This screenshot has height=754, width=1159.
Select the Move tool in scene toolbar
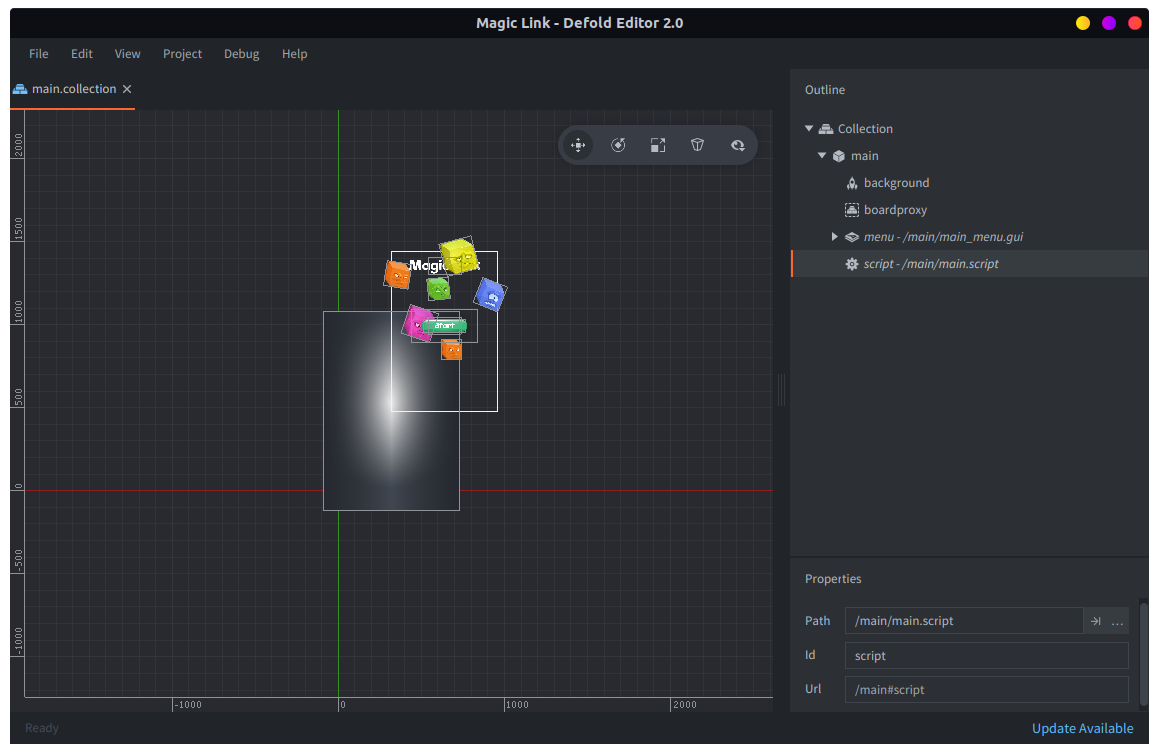pyautogui.click(x=578, y=145)
